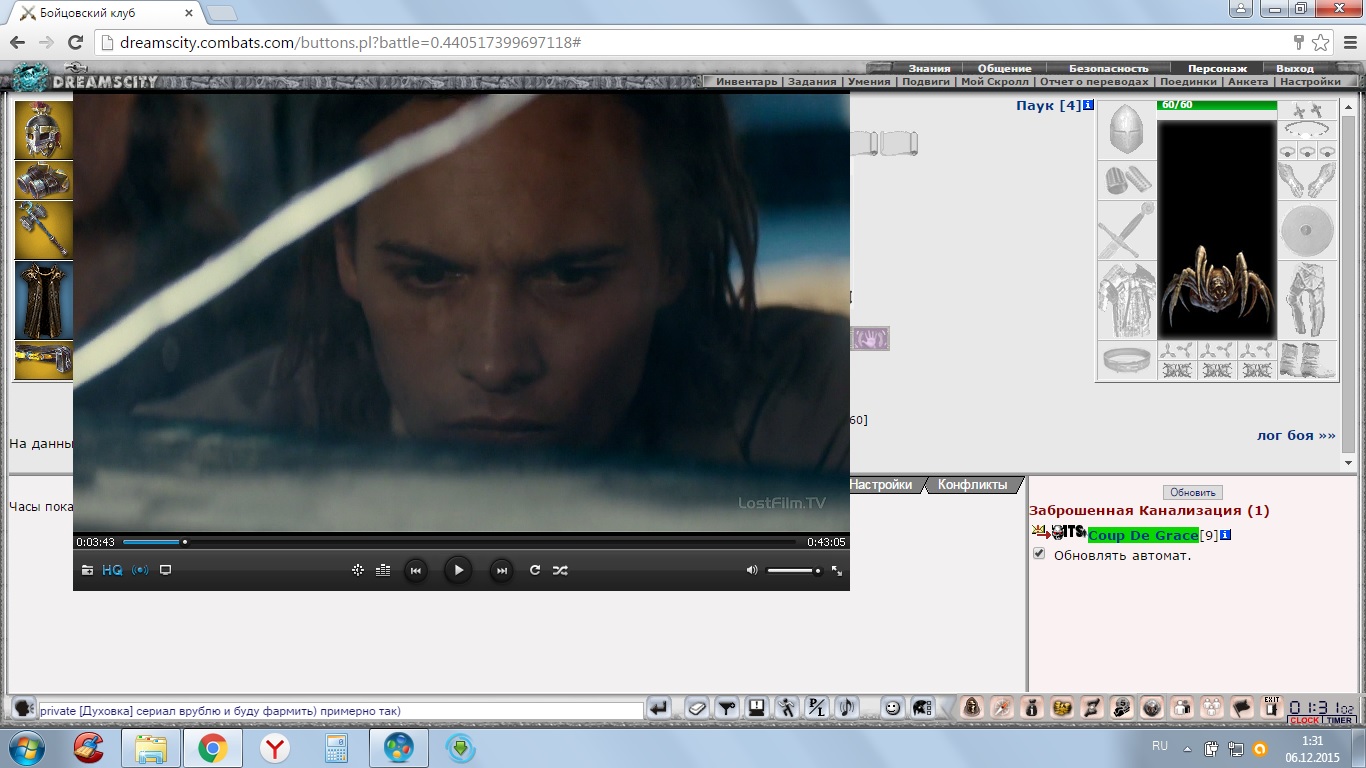Image resolution: width=1366 pixels, height=768 pixels.
Task: Click the monitor display icon in player
Action: 166,570
